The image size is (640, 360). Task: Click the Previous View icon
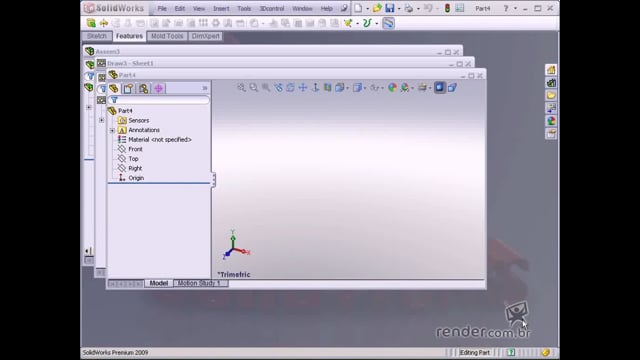[x=278, y=87]
